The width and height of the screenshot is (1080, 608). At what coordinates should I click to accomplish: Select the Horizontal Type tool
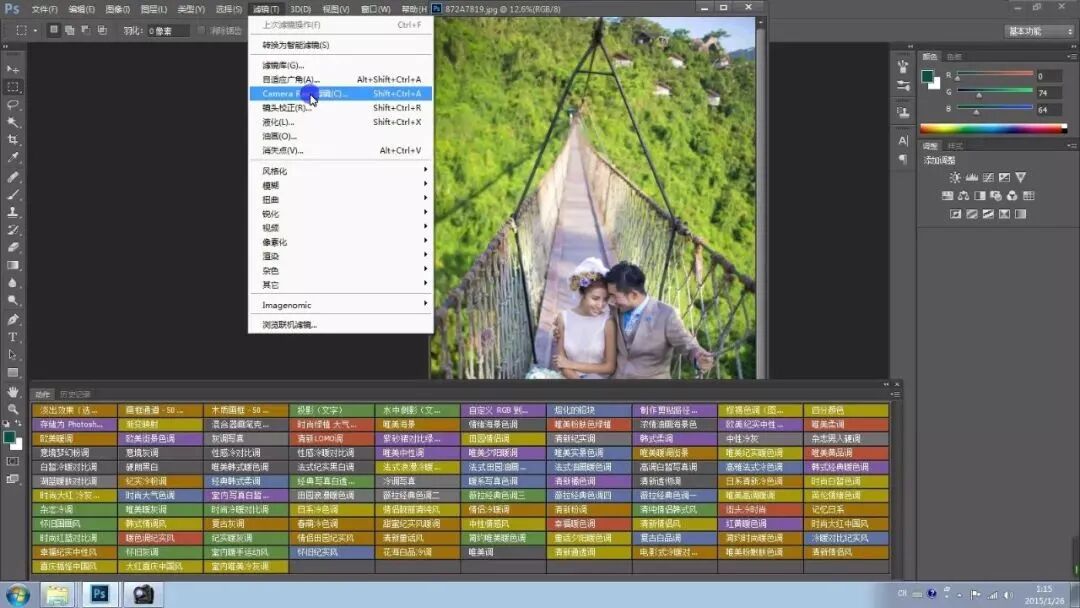(x=13, y=337)
